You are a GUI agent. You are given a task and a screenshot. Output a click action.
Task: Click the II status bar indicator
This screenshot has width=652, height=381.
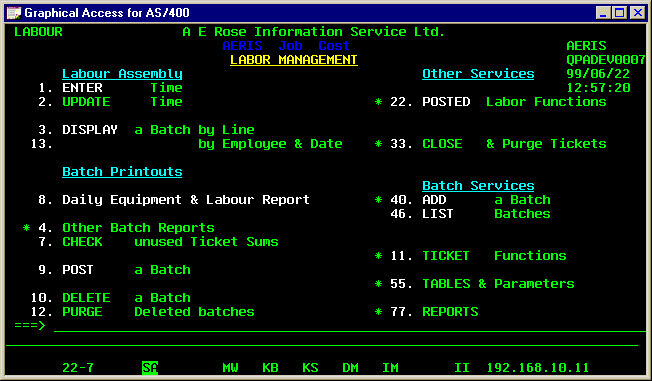(x=462, y=368)
